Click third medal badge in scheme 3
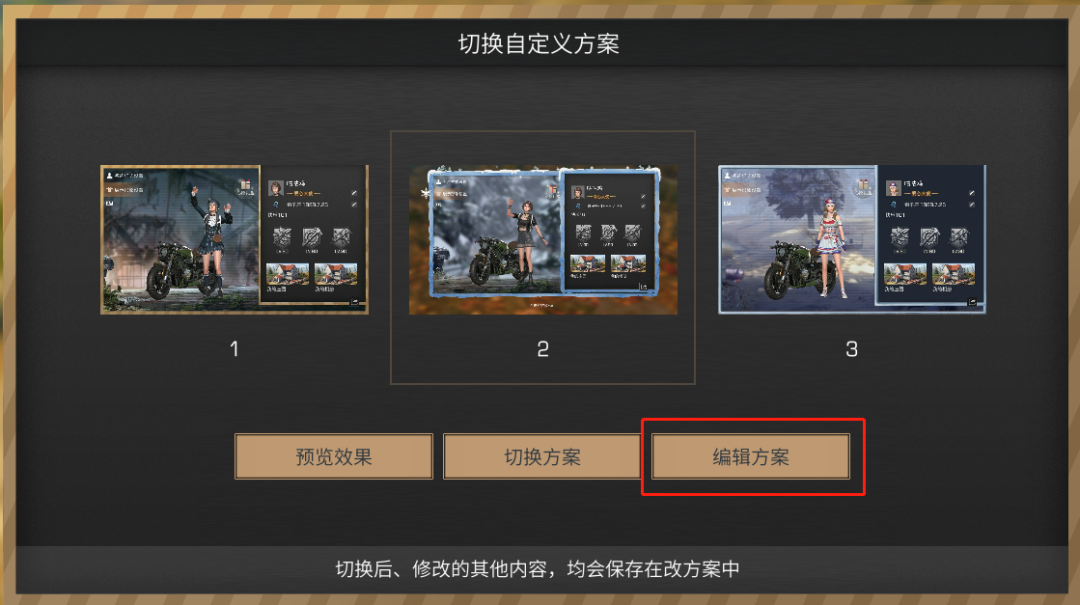 pyautogui.click(x=959, y=238)
